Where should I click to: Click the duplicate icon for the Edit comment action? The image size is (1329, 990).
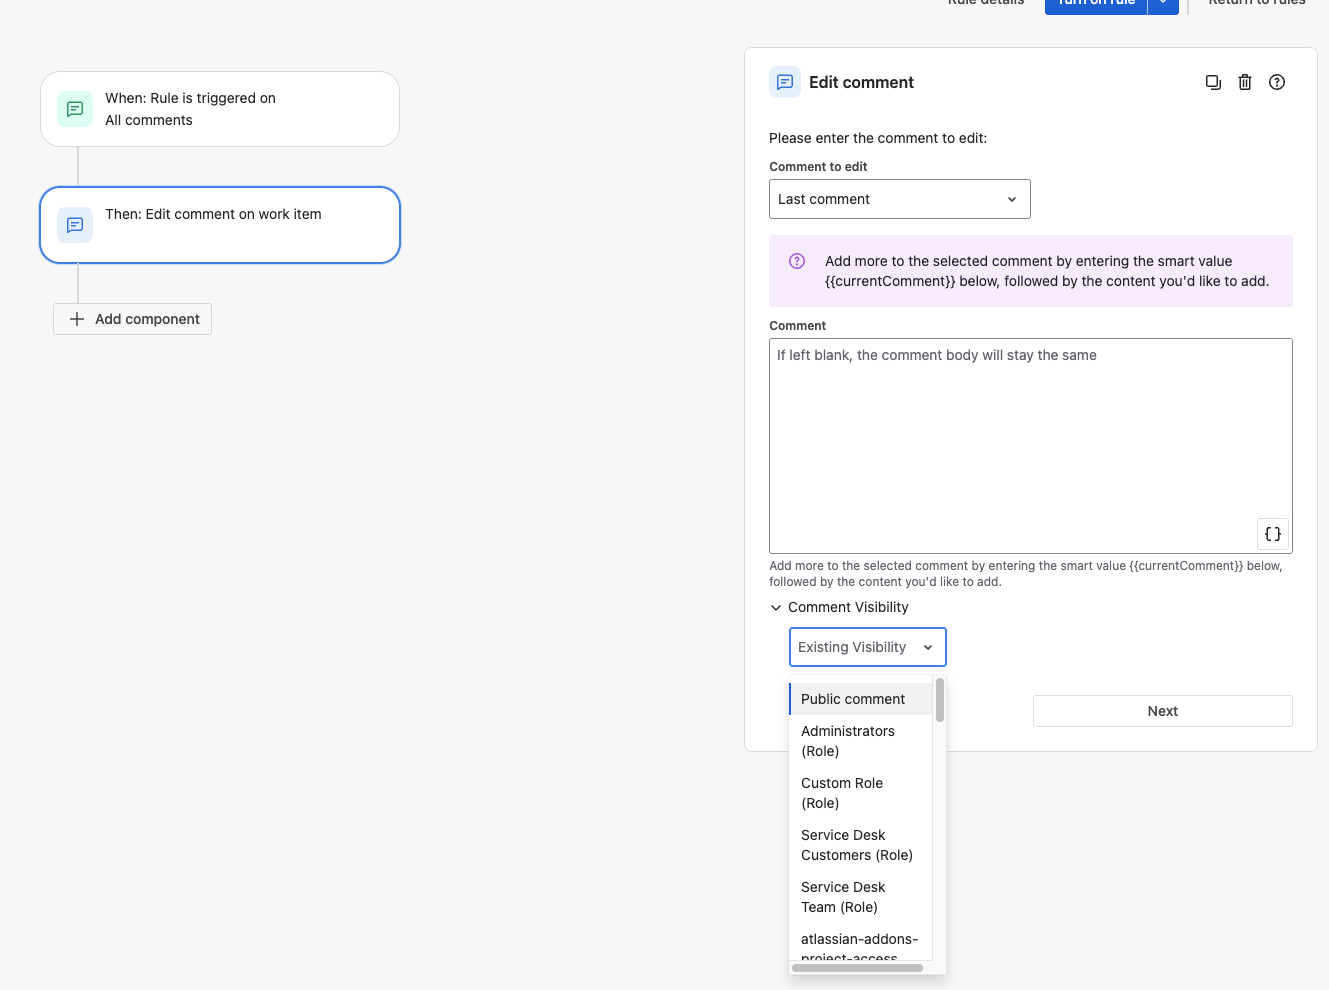(1213, 82)
